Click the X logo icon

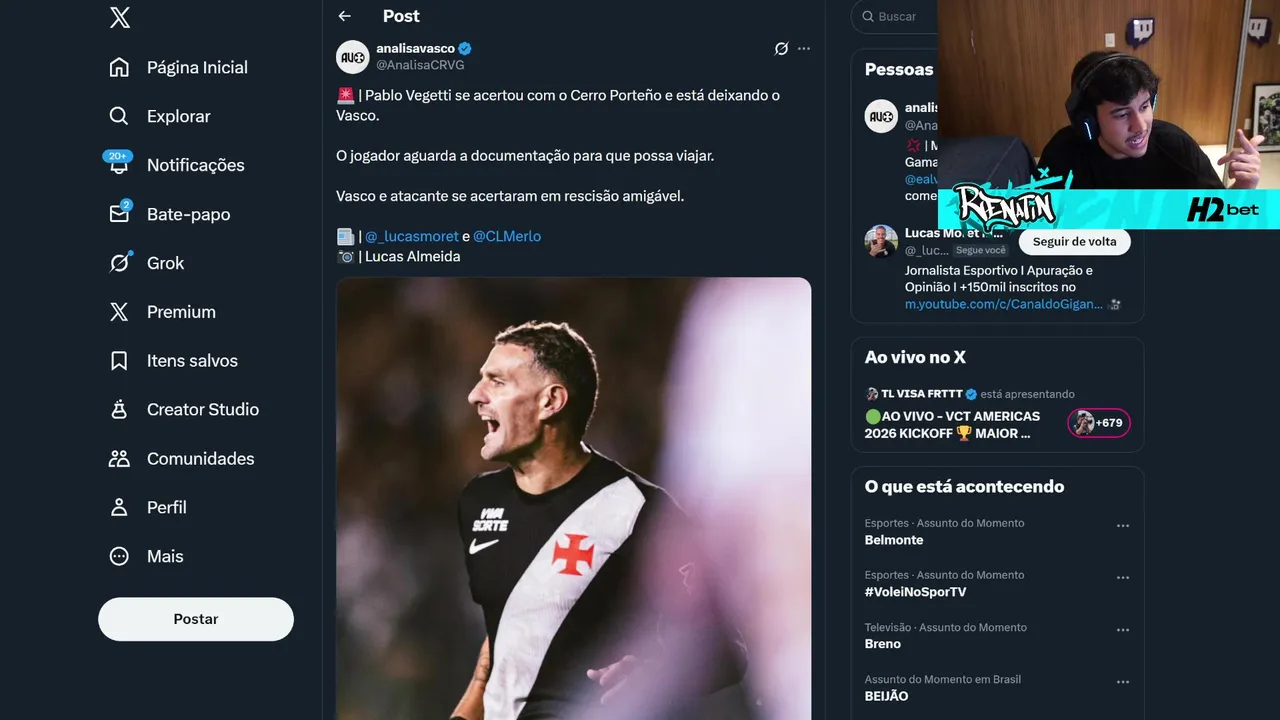[120, 17]
